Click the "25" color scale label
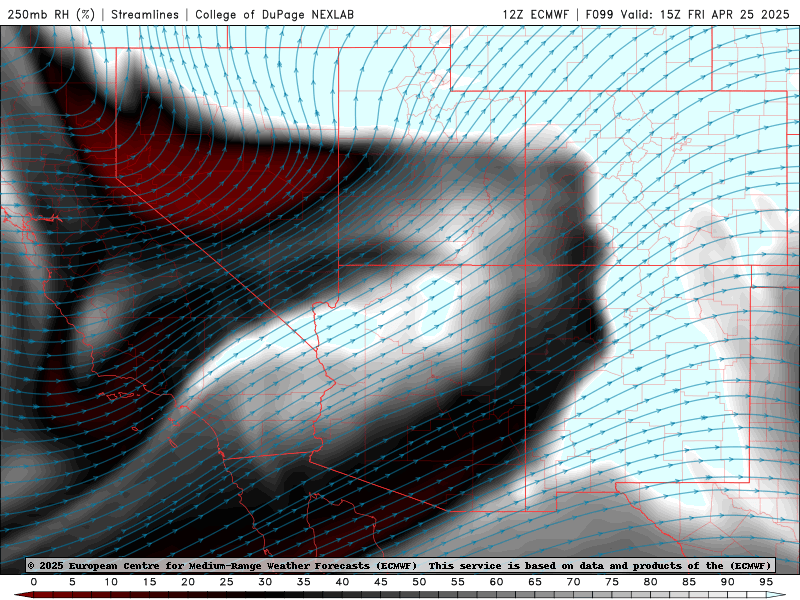The image size is (800, 600). (x=227, y=582)
